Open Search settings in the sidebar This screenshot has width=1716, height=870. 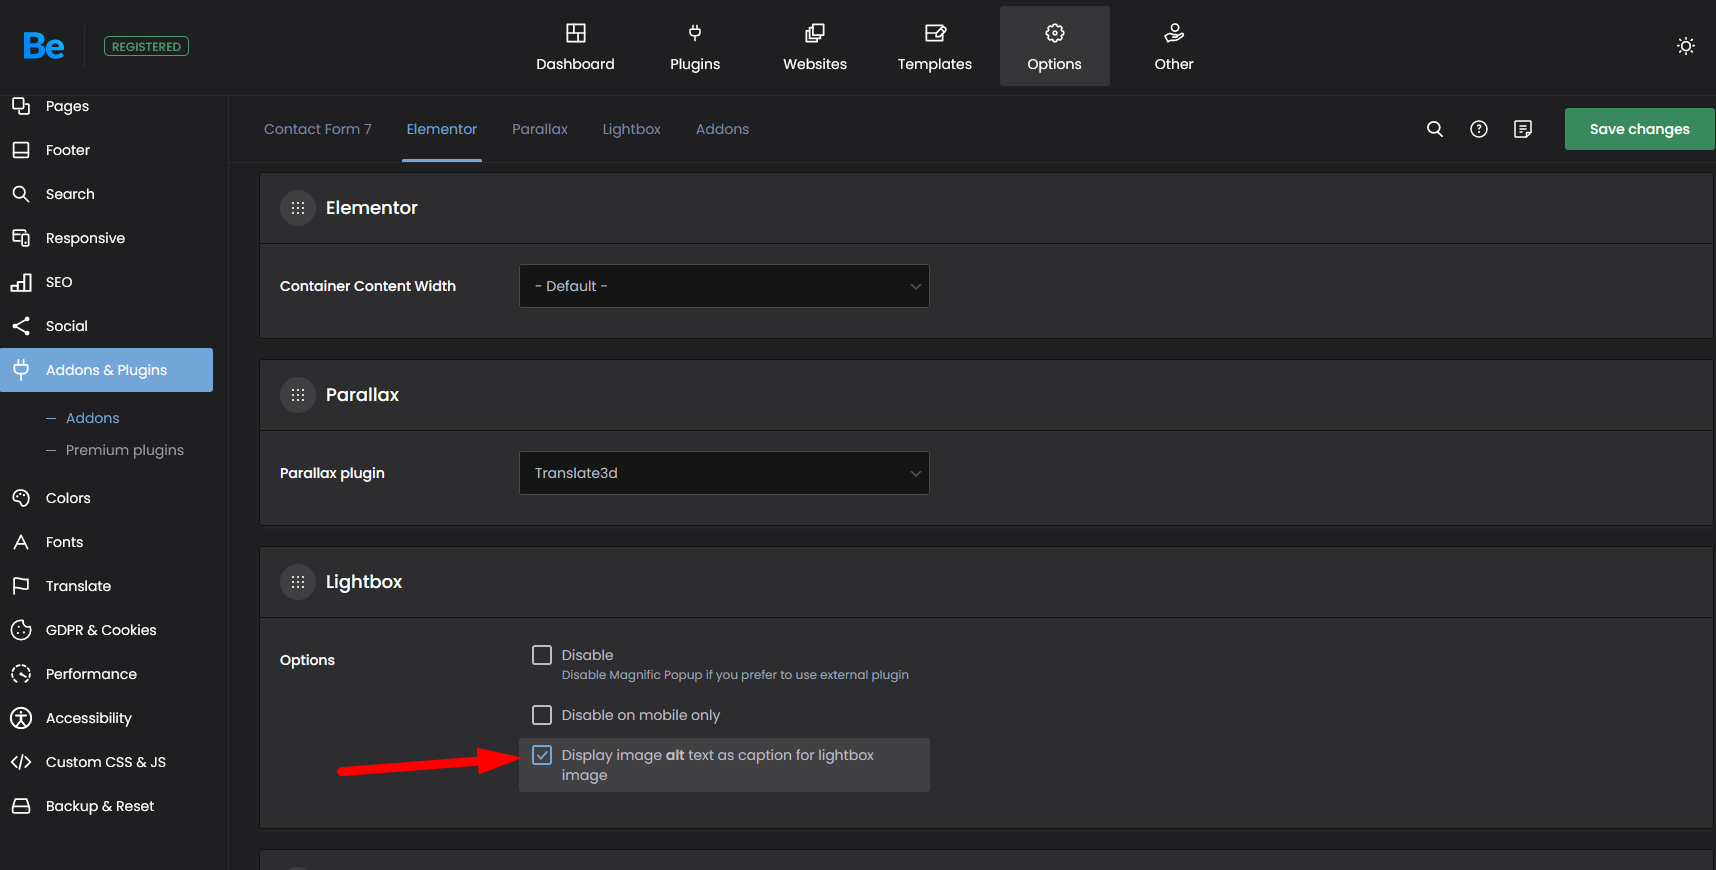[x=106, y=194]
